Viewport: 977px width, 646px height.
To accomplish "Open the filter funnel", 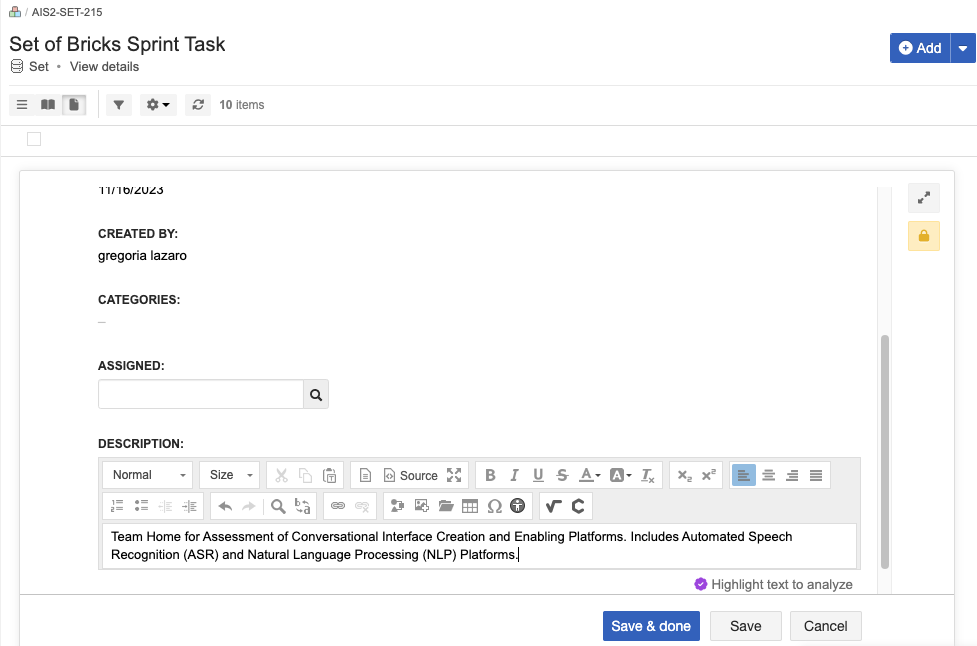I will tap(118, 105).
